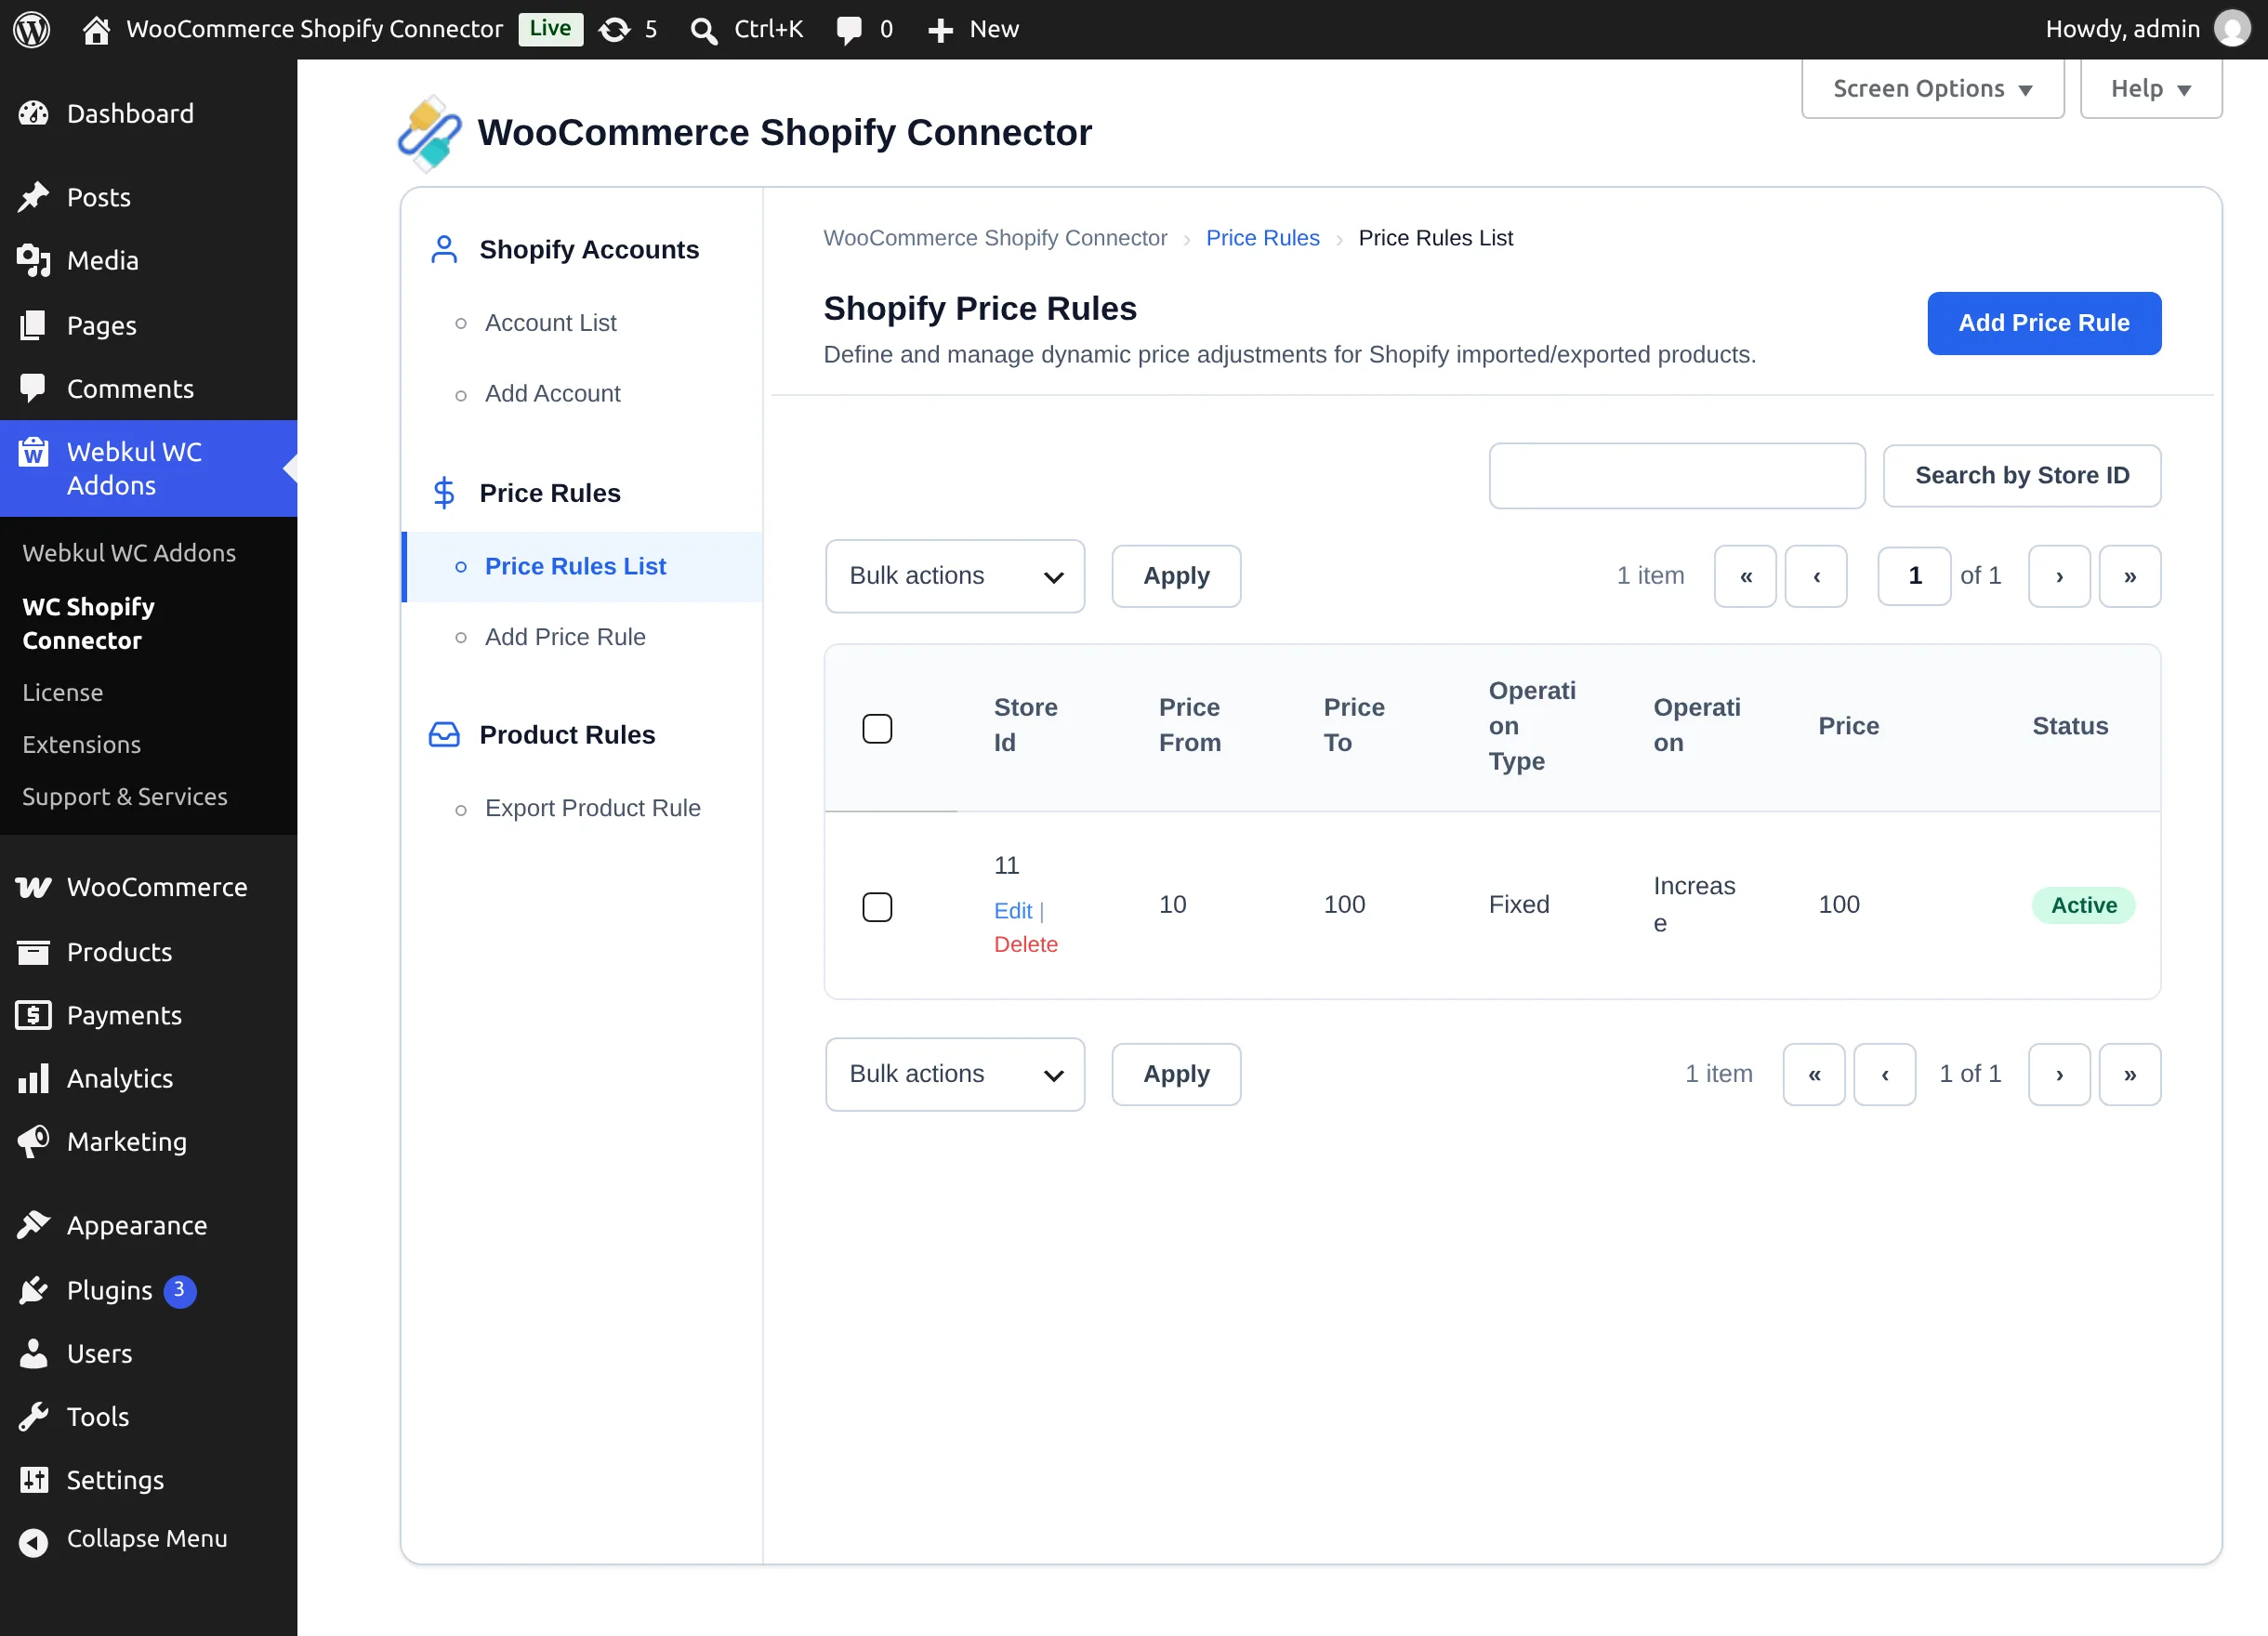
Task: Click Price Rules breadcrumb link
Action: coord(1262,238)
